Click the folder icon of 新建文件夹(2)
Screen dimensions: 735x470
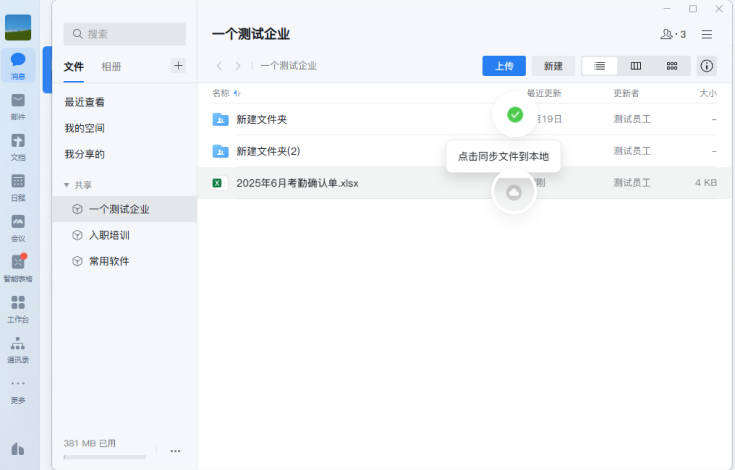220,151
